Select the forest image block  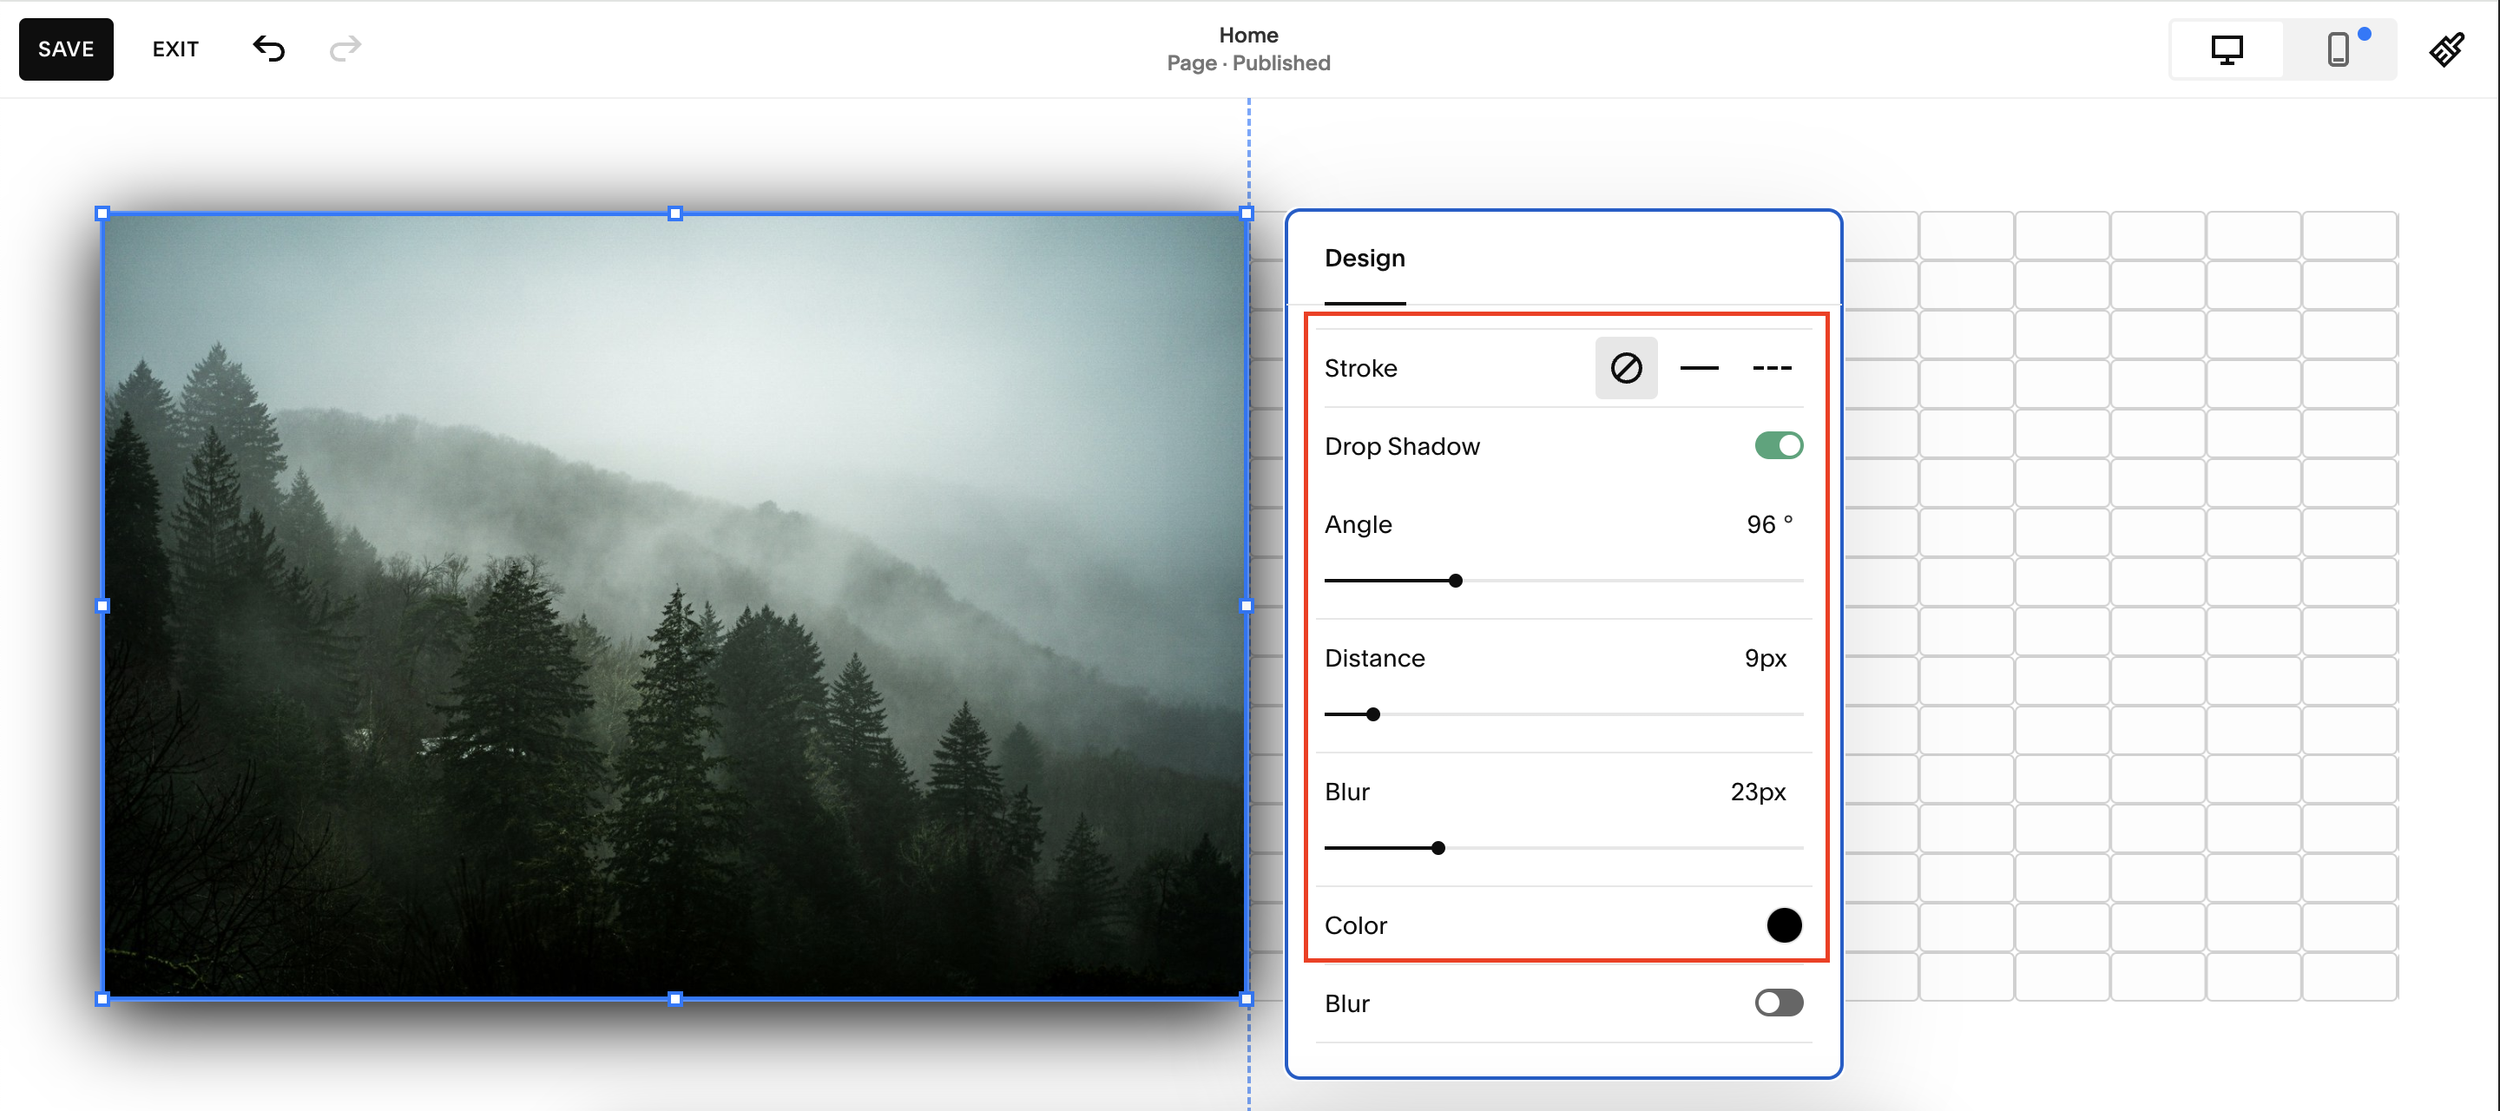click(x=674, y=605)
